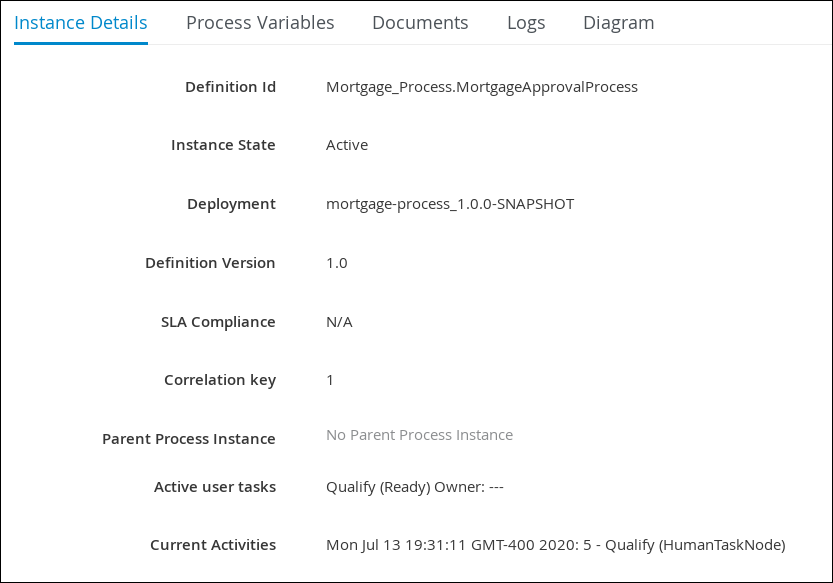Select the Qualify (Ready) Owner task entry

pyautogui.click(x=415, y=487)
